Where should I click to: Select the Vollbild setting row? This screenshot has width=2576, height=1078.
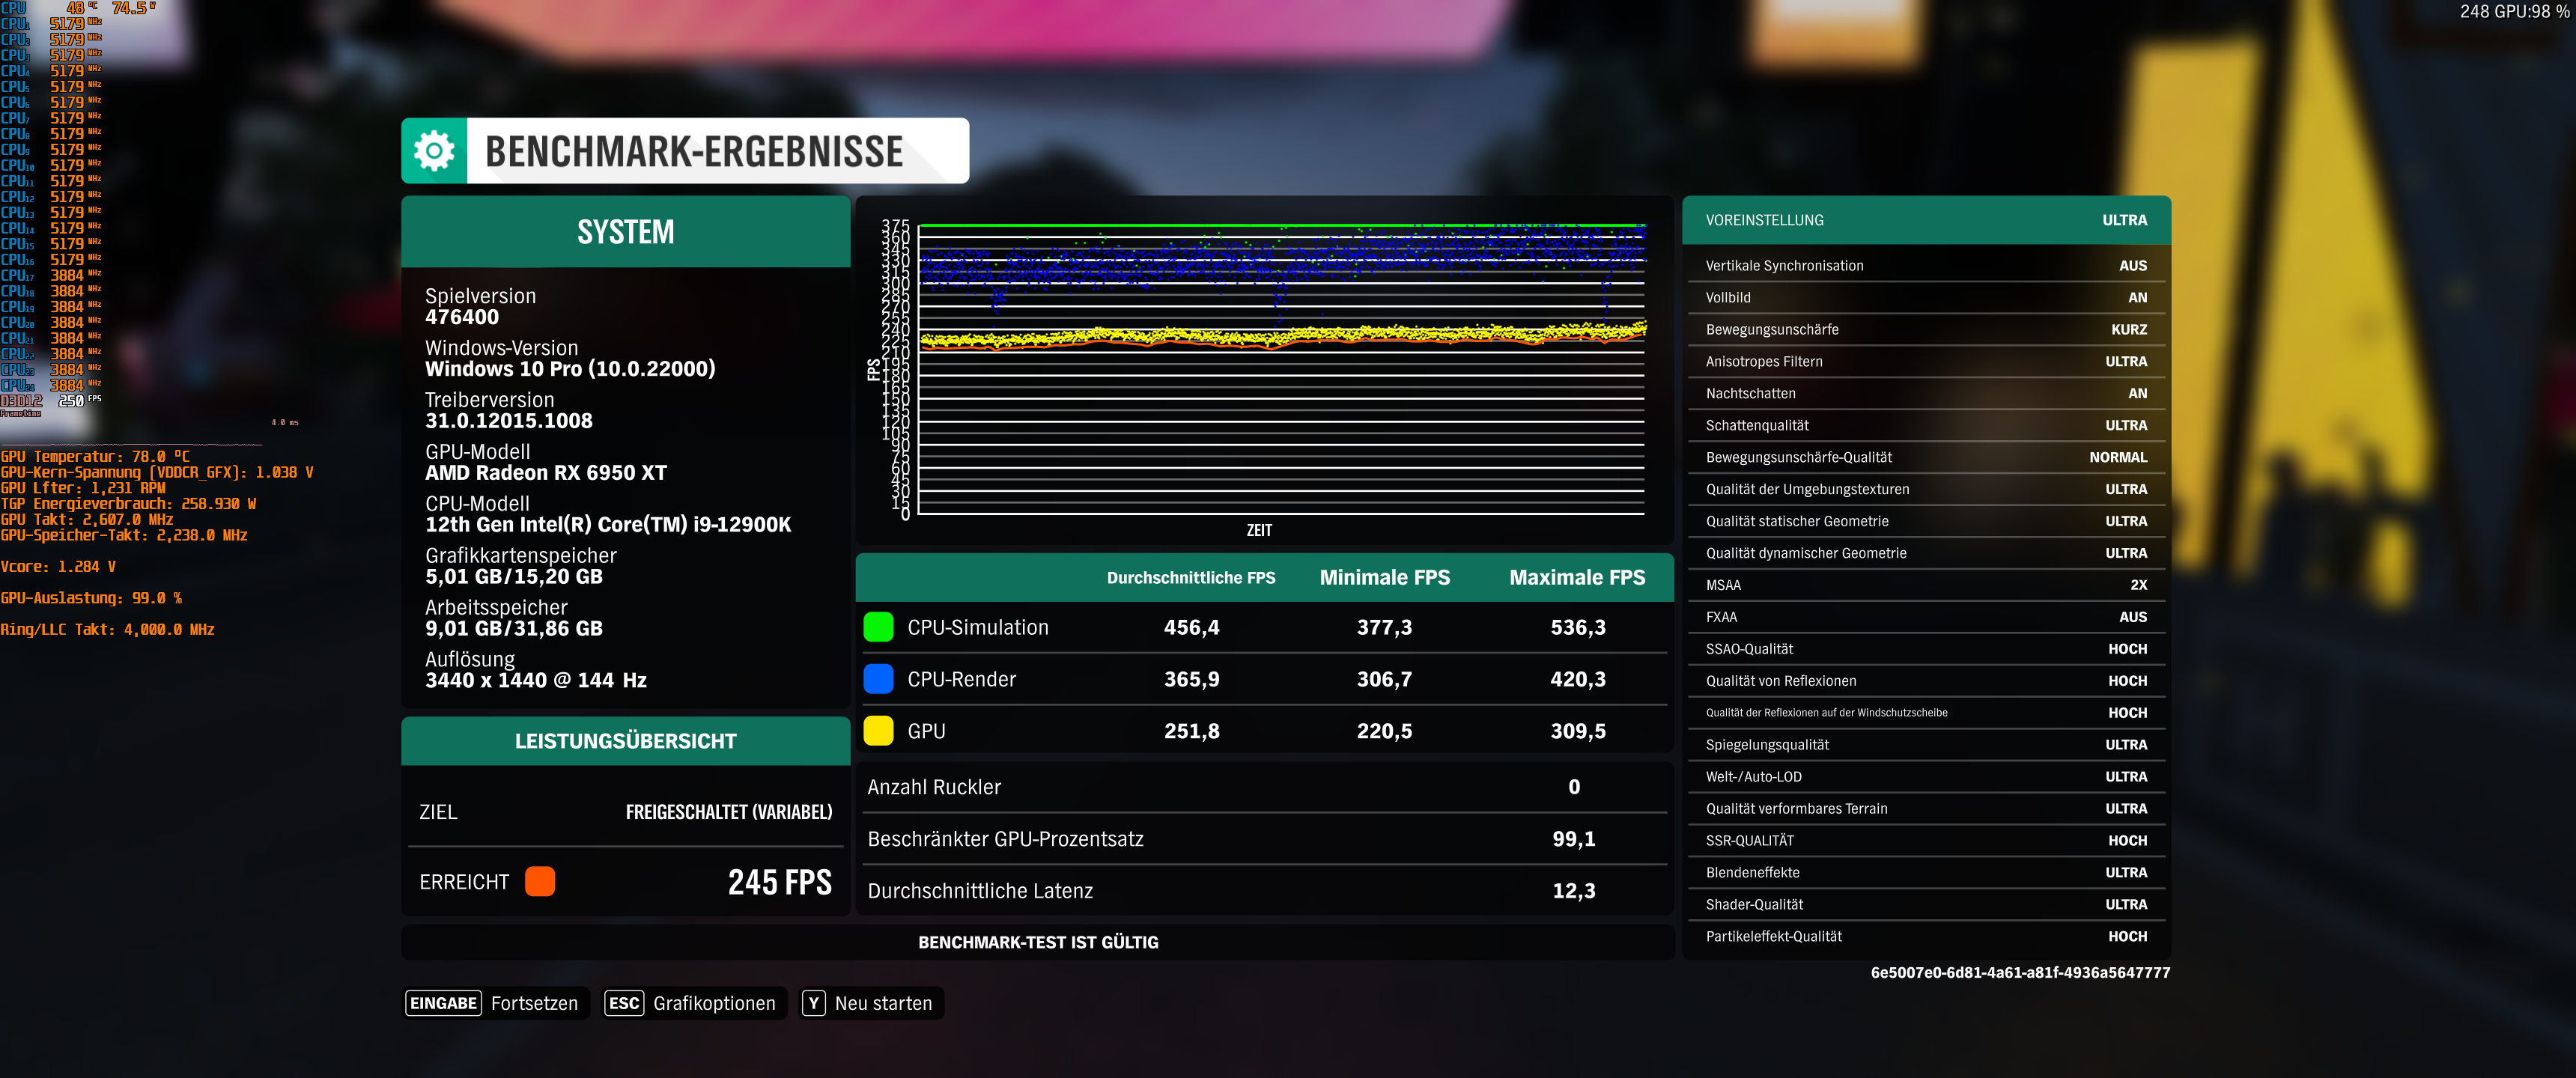coord(1925,298)
